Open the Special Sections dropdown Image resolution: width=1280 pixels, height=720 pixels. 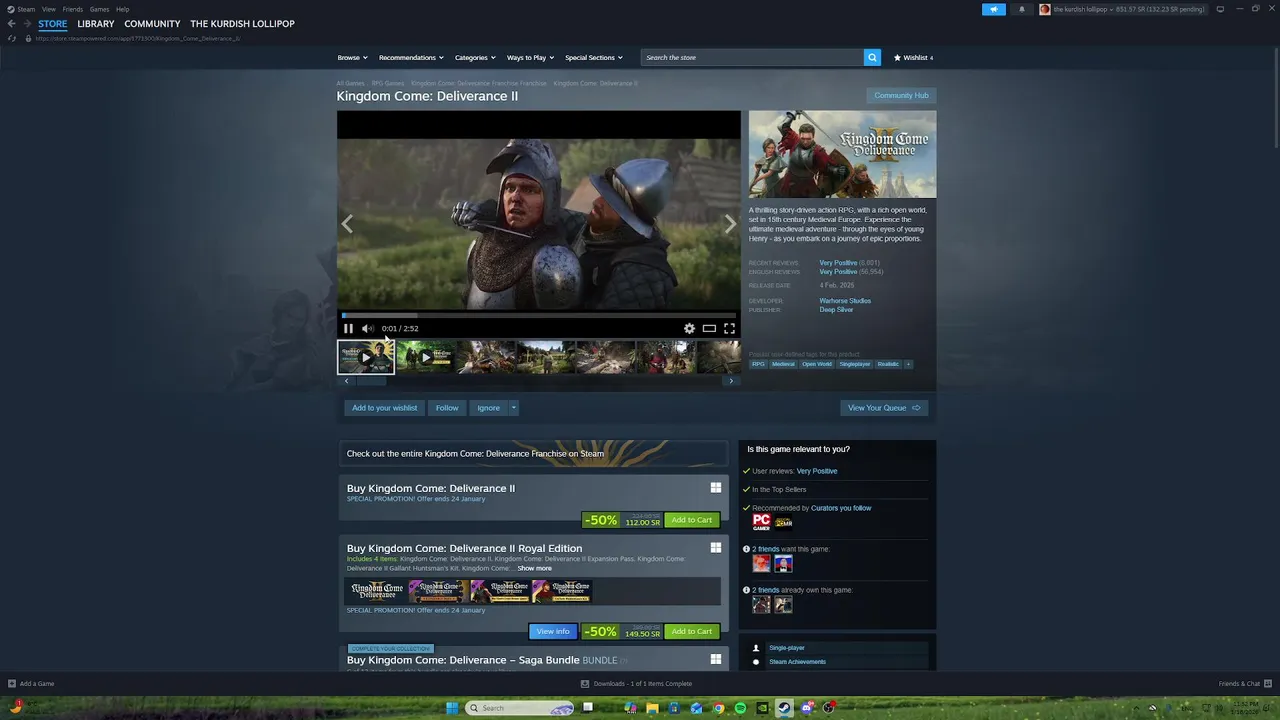[x=594, y=57]
